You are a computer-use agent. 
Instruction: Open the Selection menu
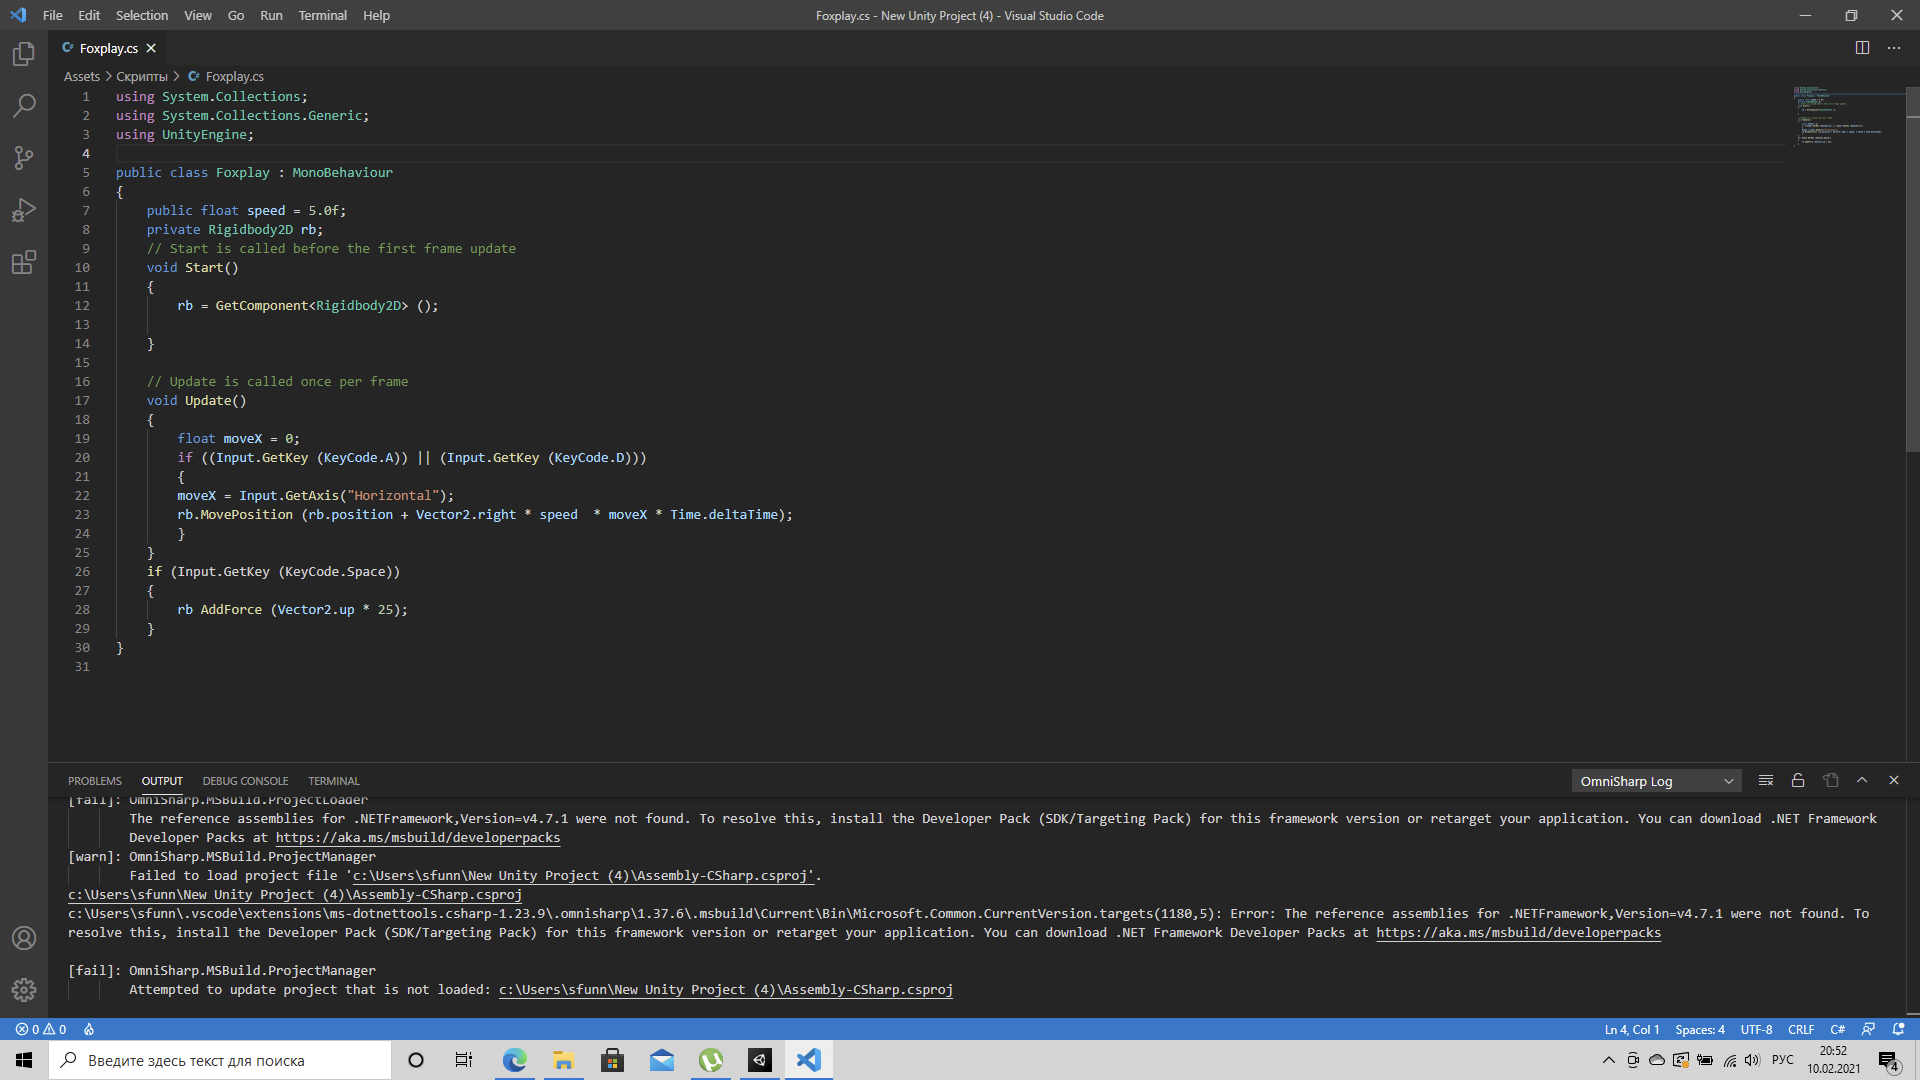point(142,15)
